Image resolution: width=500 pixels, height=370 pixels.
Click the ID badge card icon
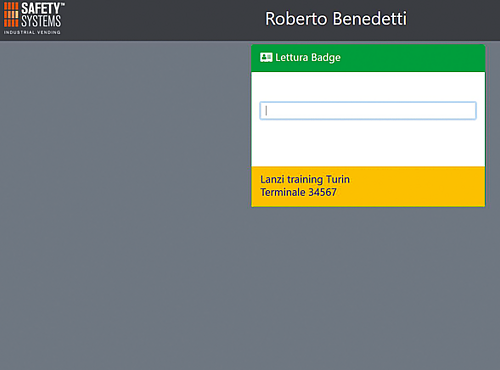tap(266, 57)
